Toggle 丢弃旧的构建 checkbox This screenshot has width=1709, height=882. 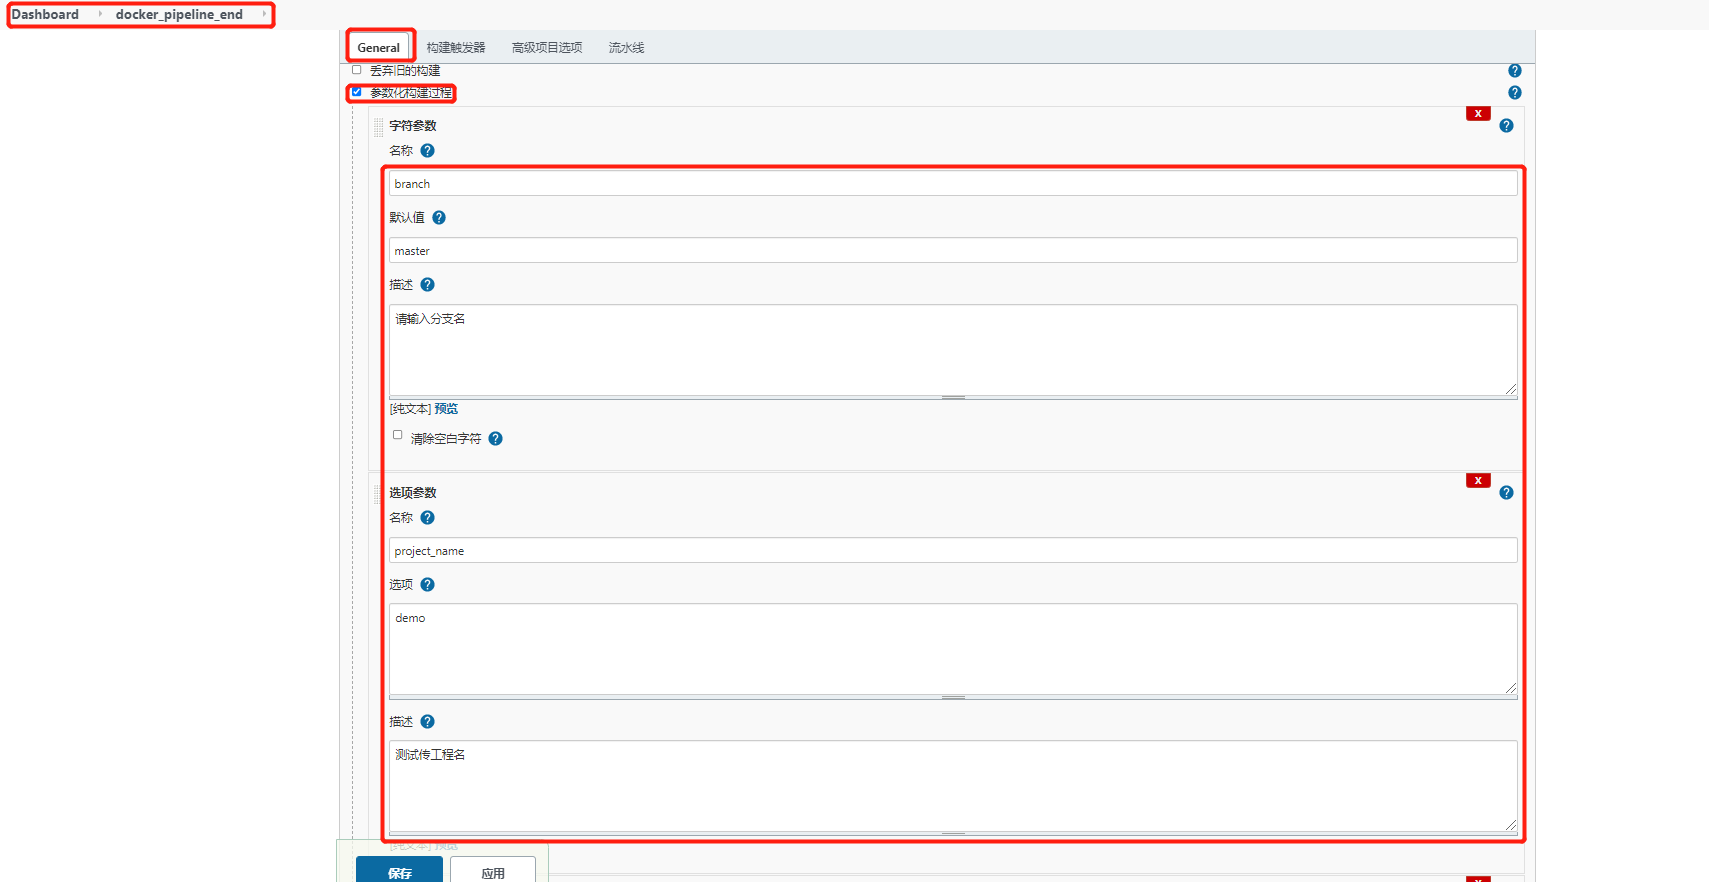click(x=356, y=70)
